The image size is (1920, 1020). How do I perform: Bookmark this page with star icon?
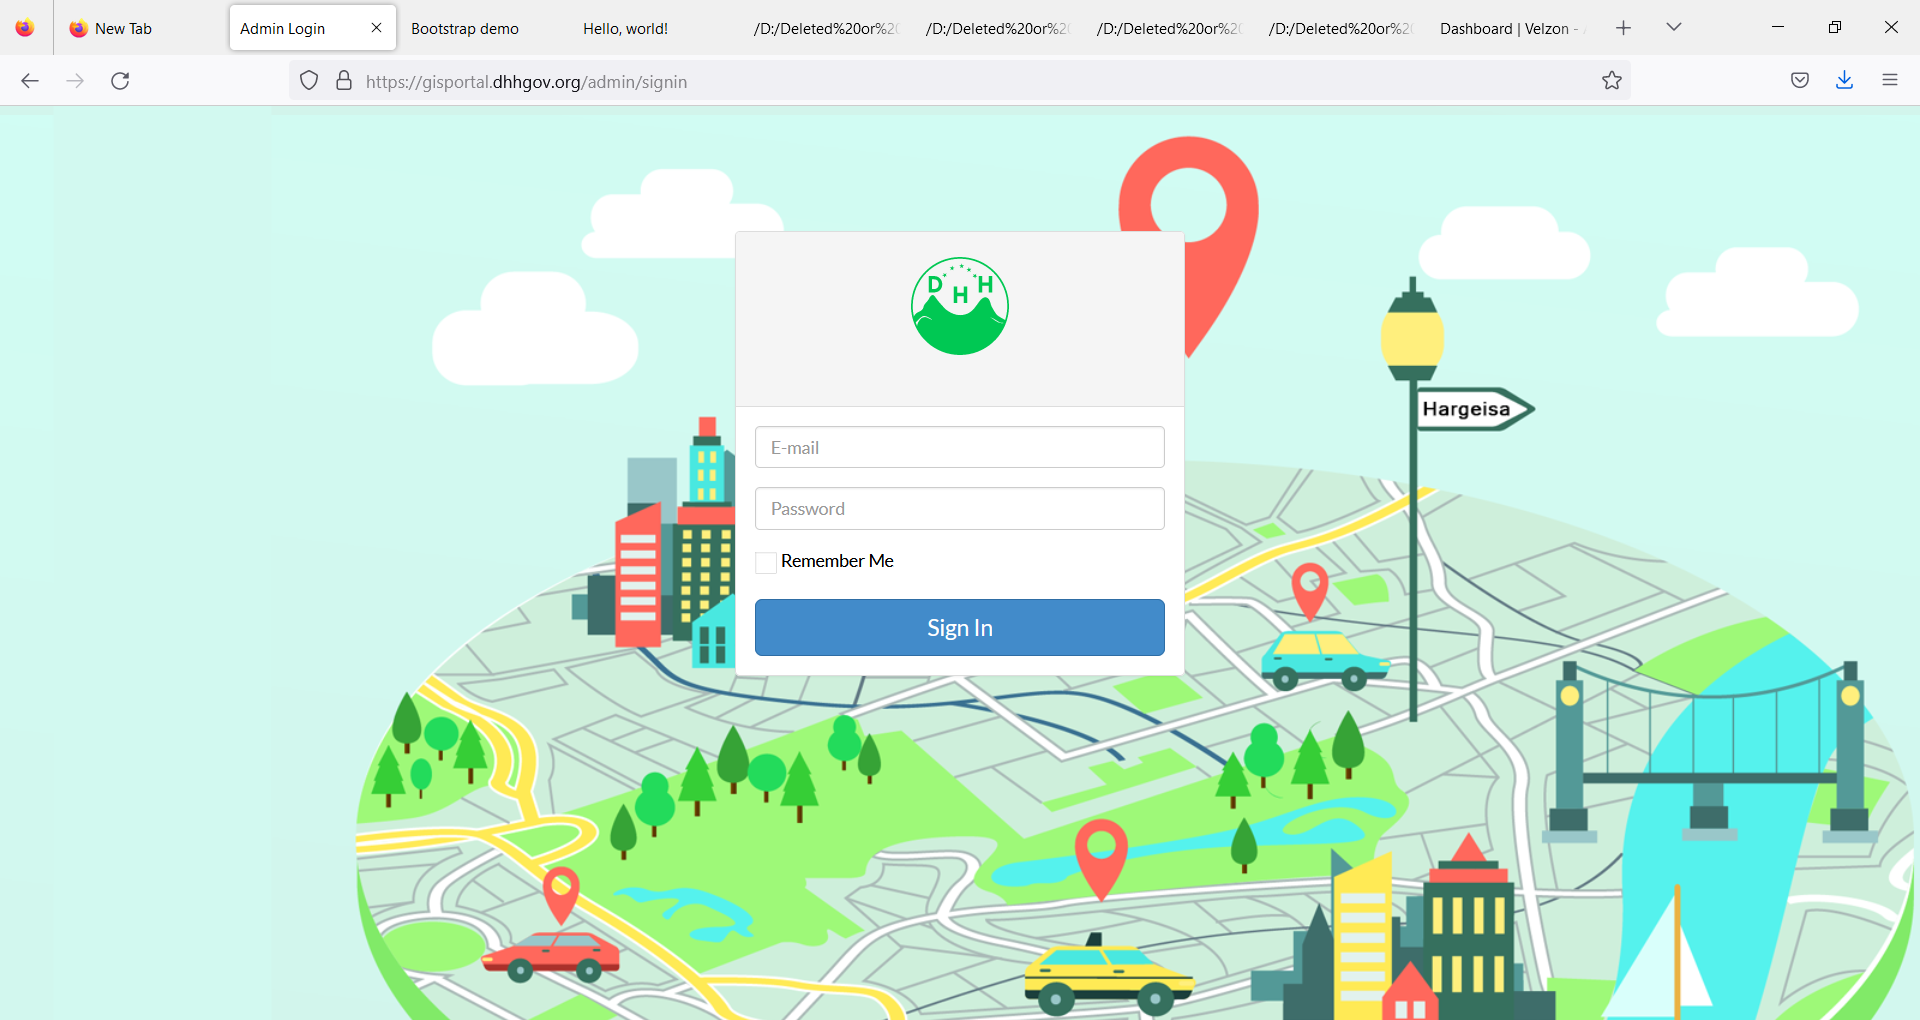click(1612, 81)
